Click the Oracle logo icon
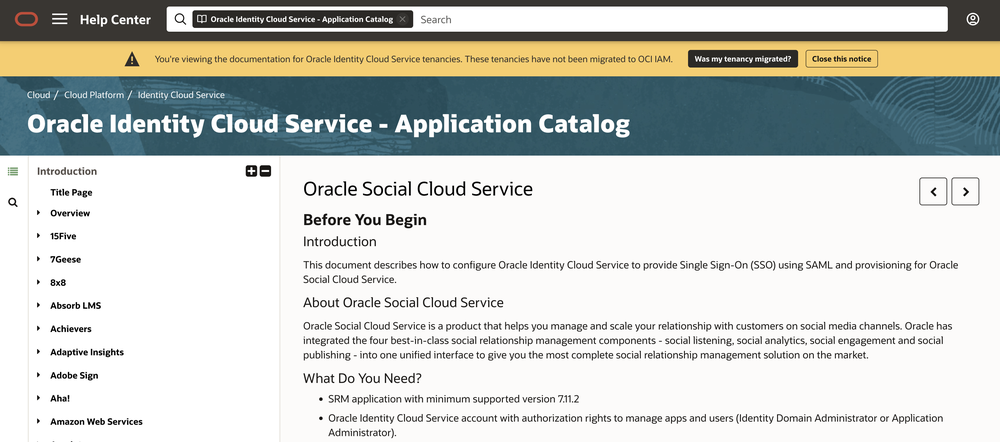The image size is (1000, 442). coord(26,19)
